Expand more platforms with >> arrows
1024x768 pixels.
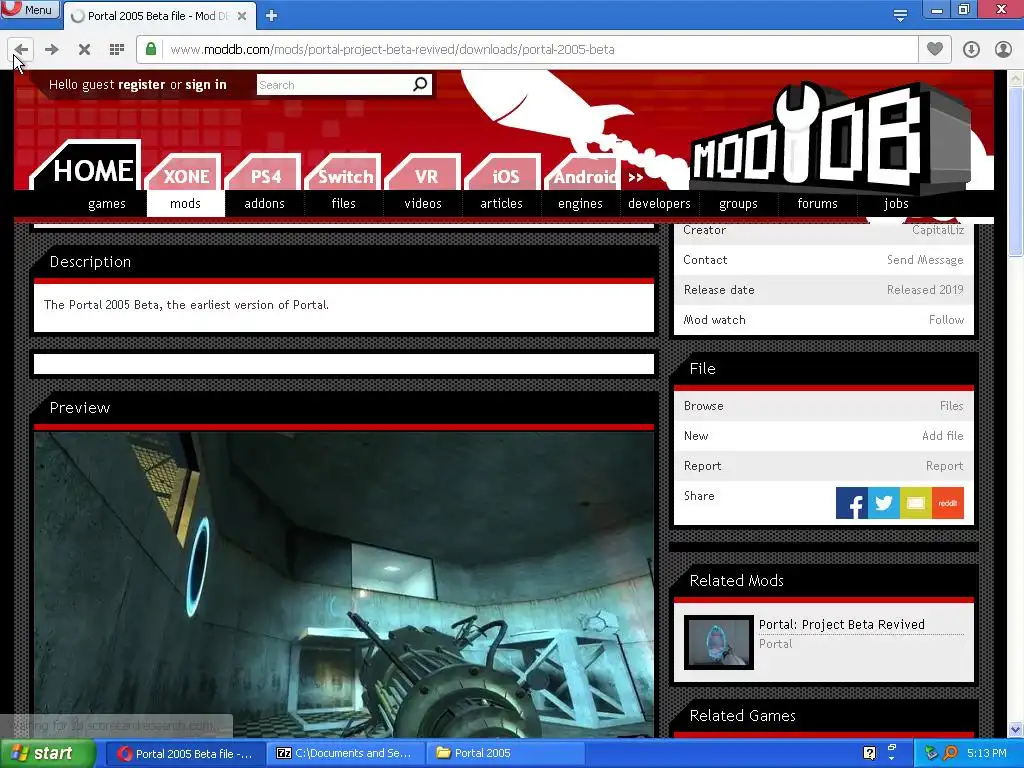pos(635,177)
